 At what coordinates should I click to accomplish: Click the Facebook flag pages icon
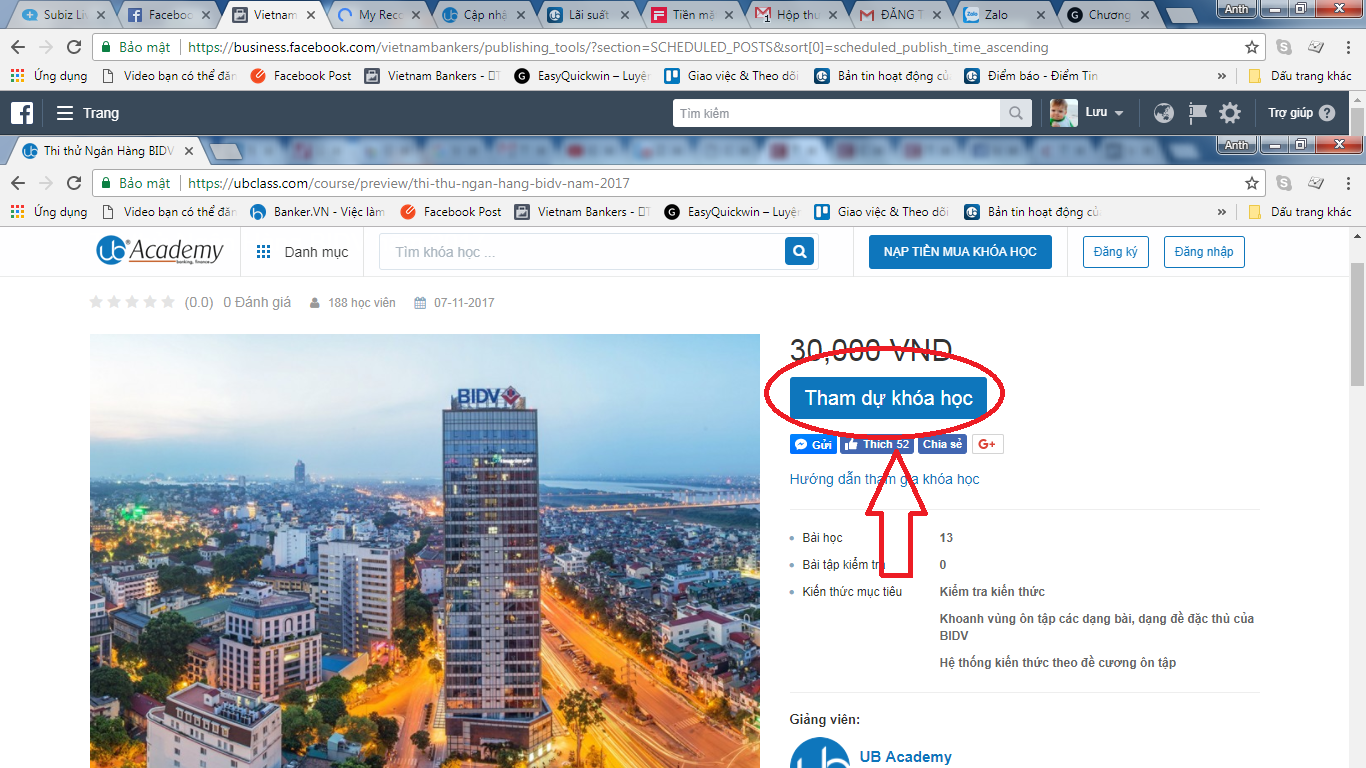[1197, 113]
